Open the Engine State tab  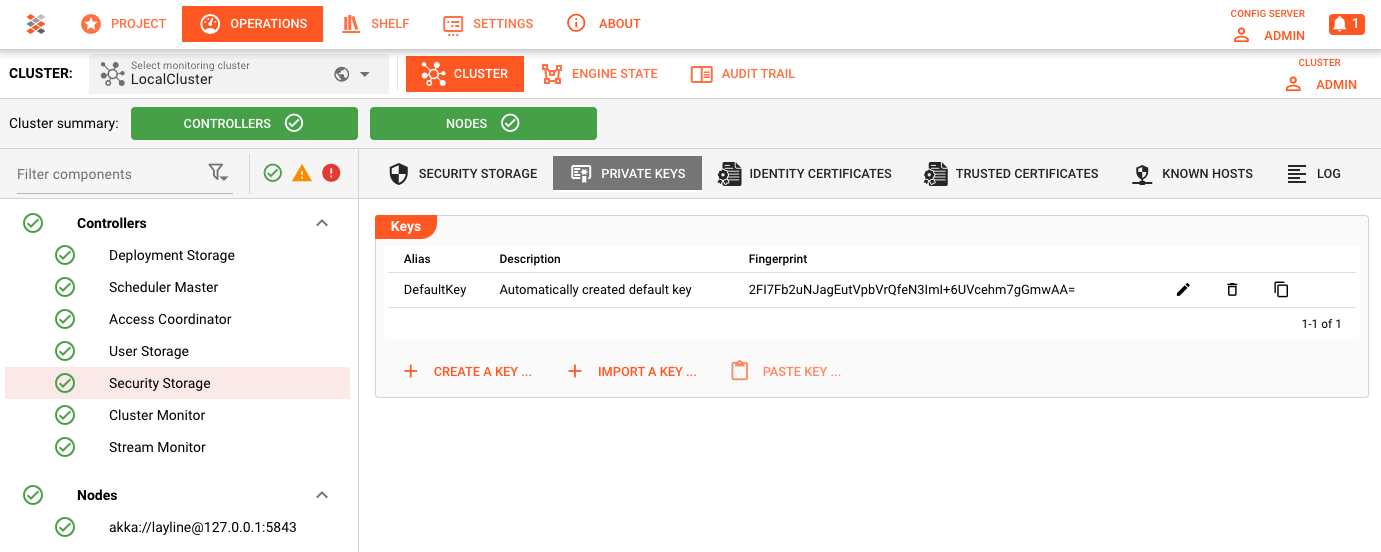pyautogui.click(x=600, y=74)
